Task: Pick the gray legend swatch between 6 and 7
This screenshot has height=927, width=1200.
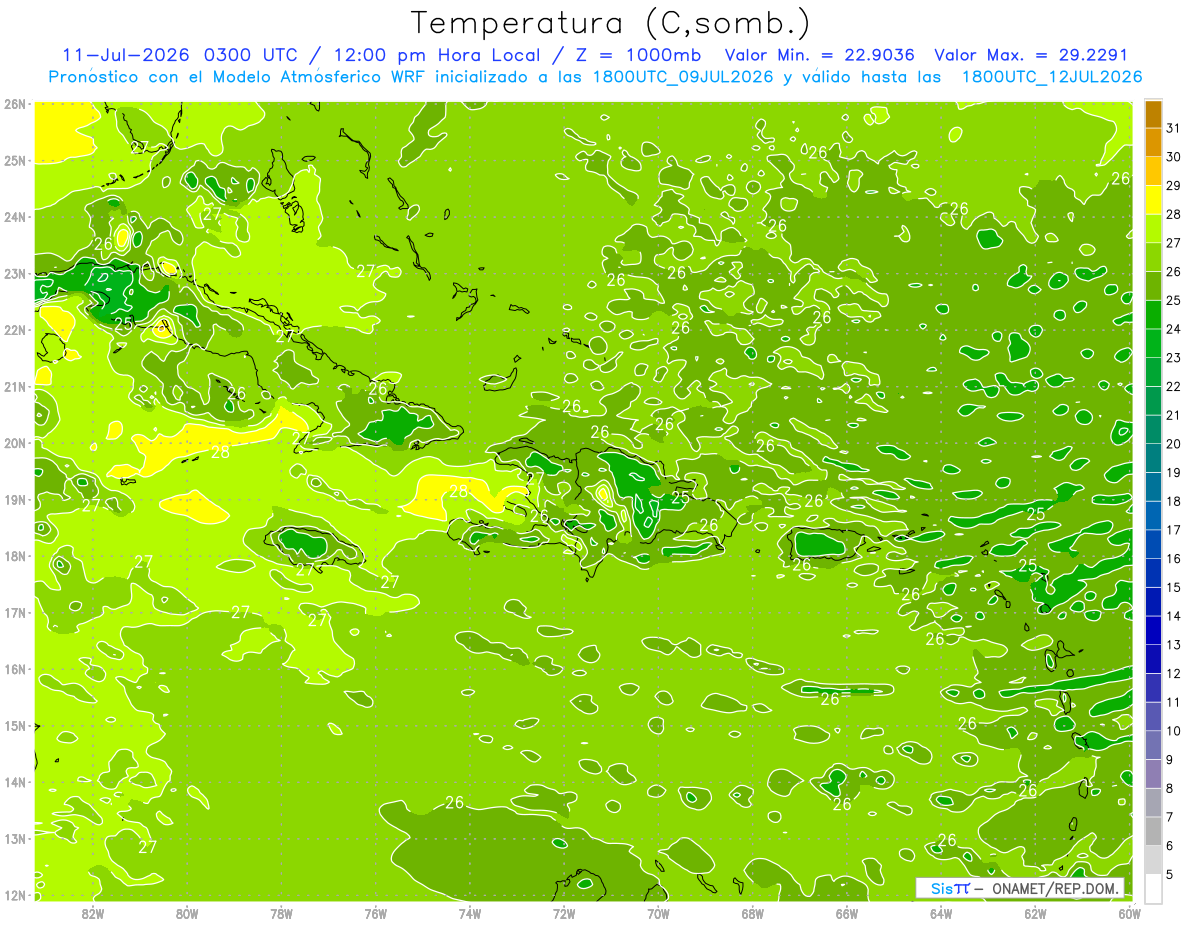Action: tap(1154, 832)
